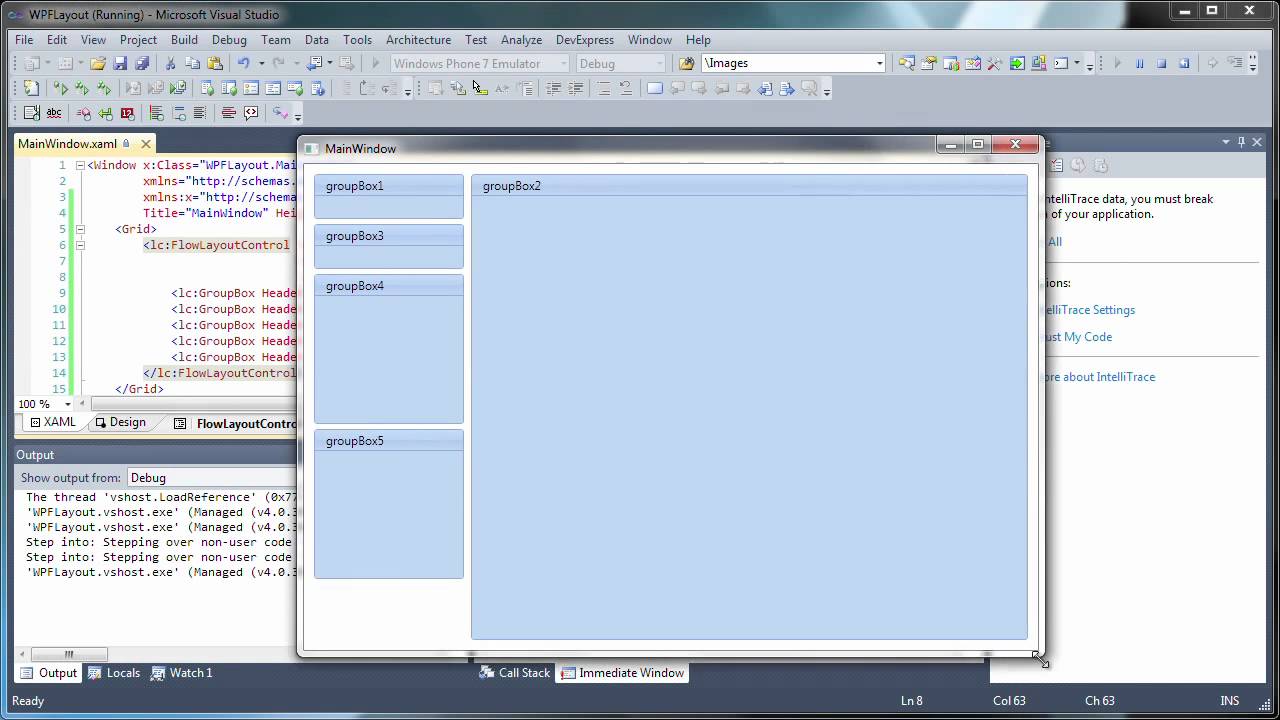Click the code tag icon

click(251, 113)
